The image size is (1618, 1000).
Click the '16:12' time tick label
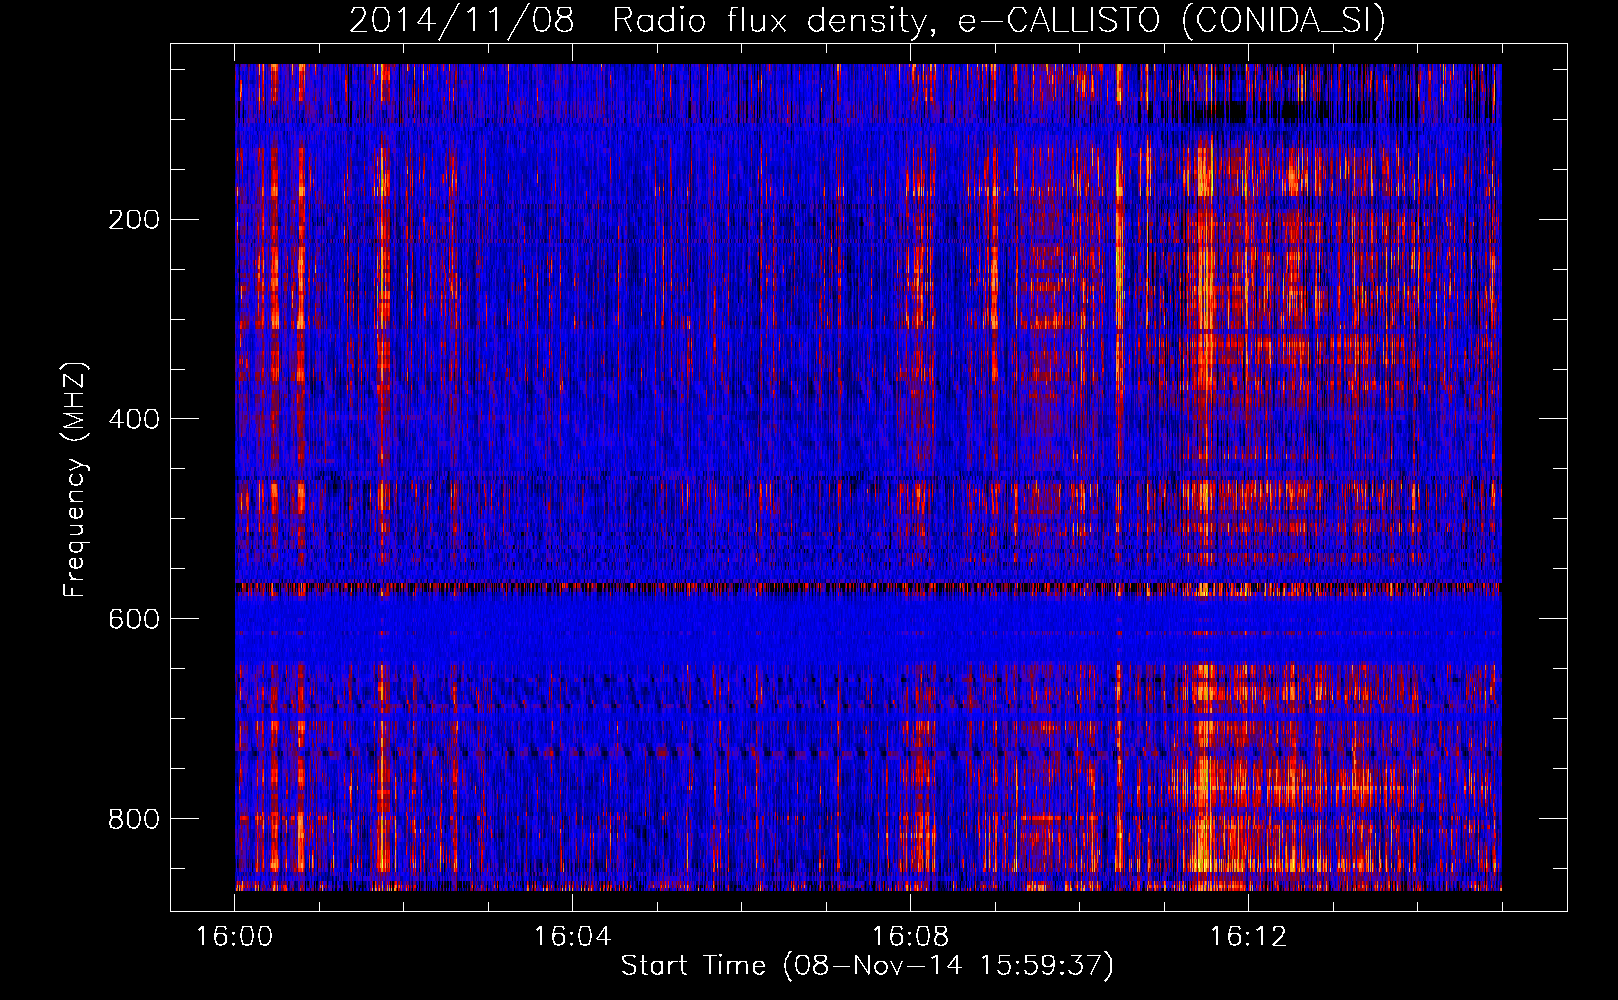(x=1248, y=937)
